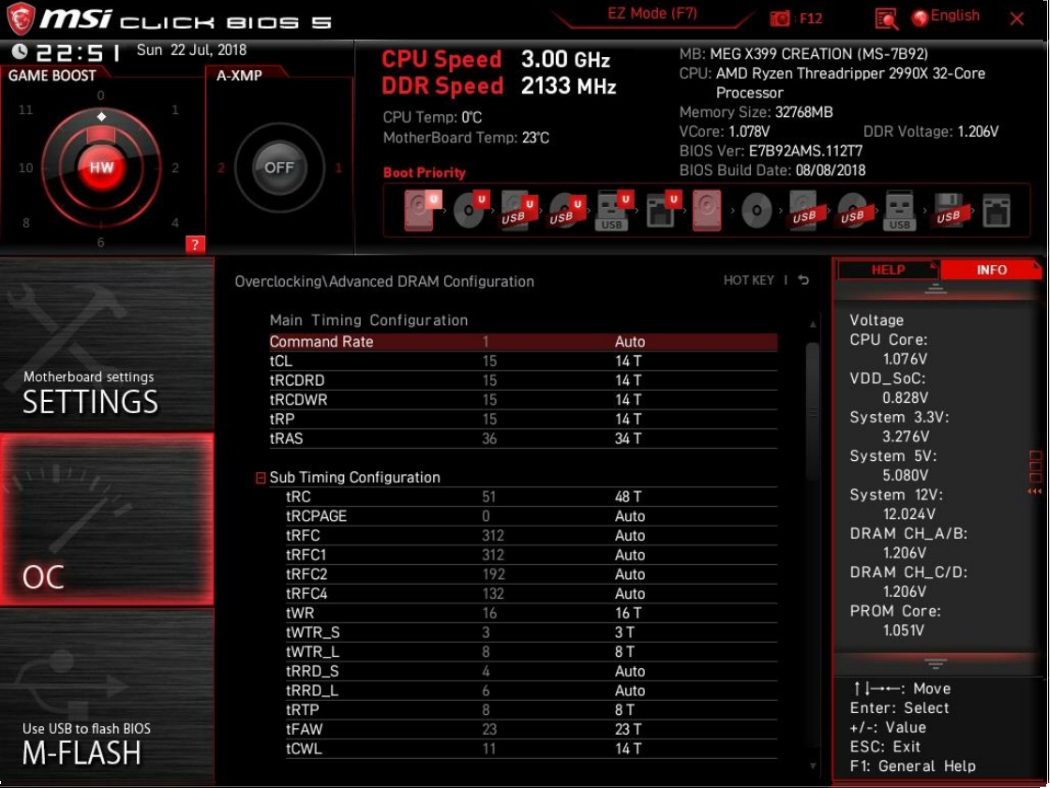Open the tRFC1 Auto value dropdown
1050x788 pixels.
point(630,555)
